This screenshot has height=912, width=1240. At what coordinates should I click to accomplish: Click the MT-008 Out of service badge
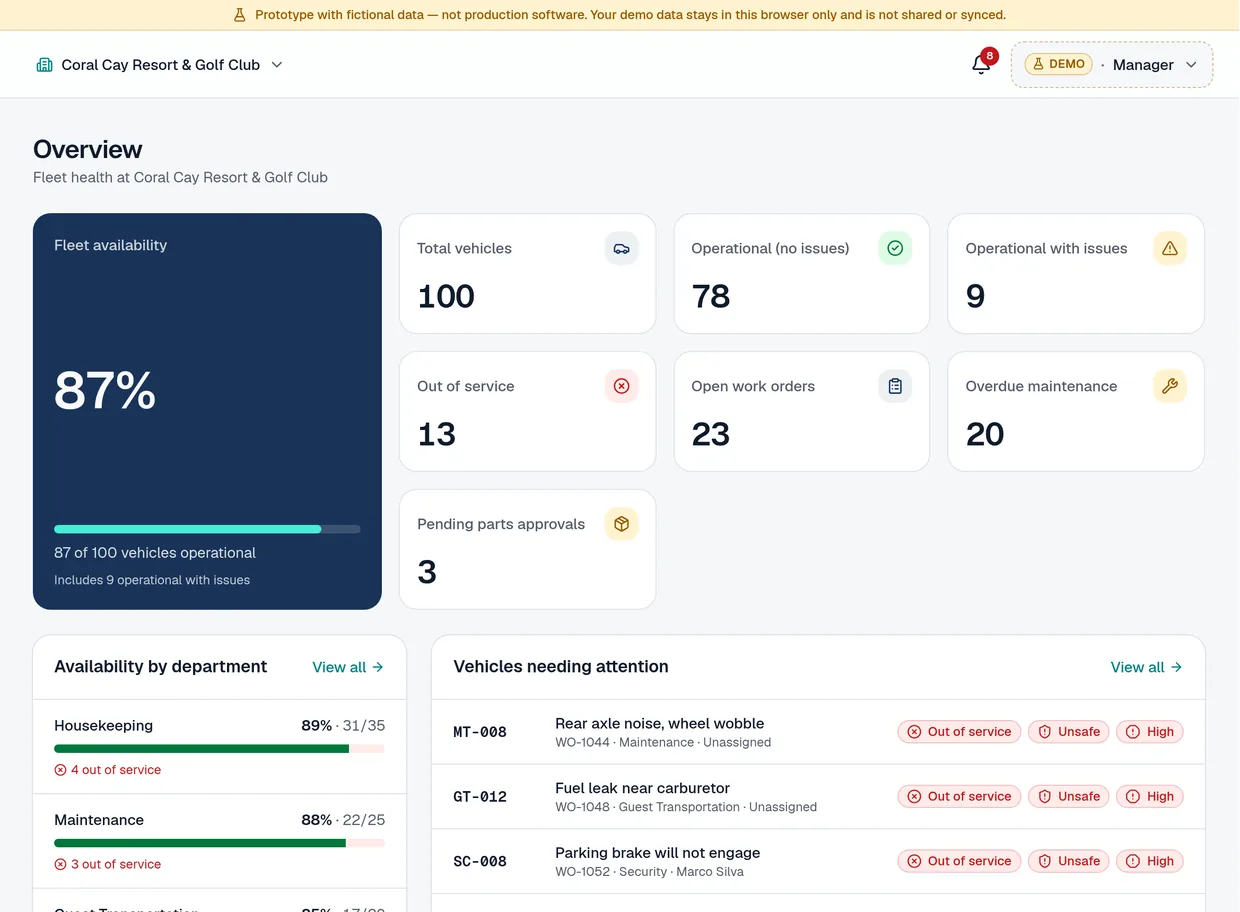959,732
